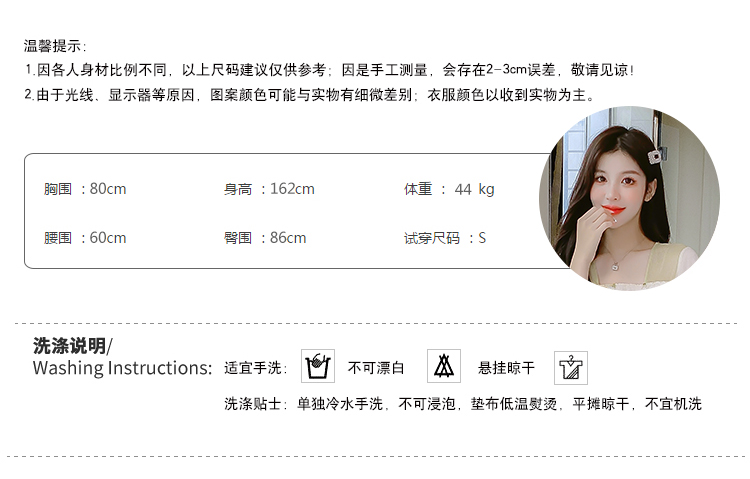Click the 胸围 80cm measurement
Screen dimensions: 750x479
click(x=85, y=189)
